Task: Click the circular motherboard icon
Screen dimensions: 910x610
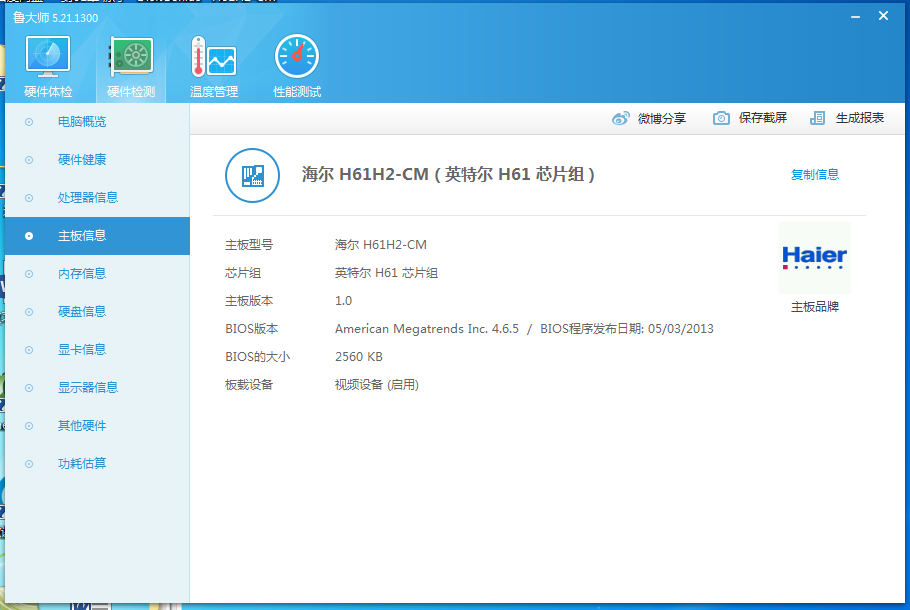Action: 252,175
